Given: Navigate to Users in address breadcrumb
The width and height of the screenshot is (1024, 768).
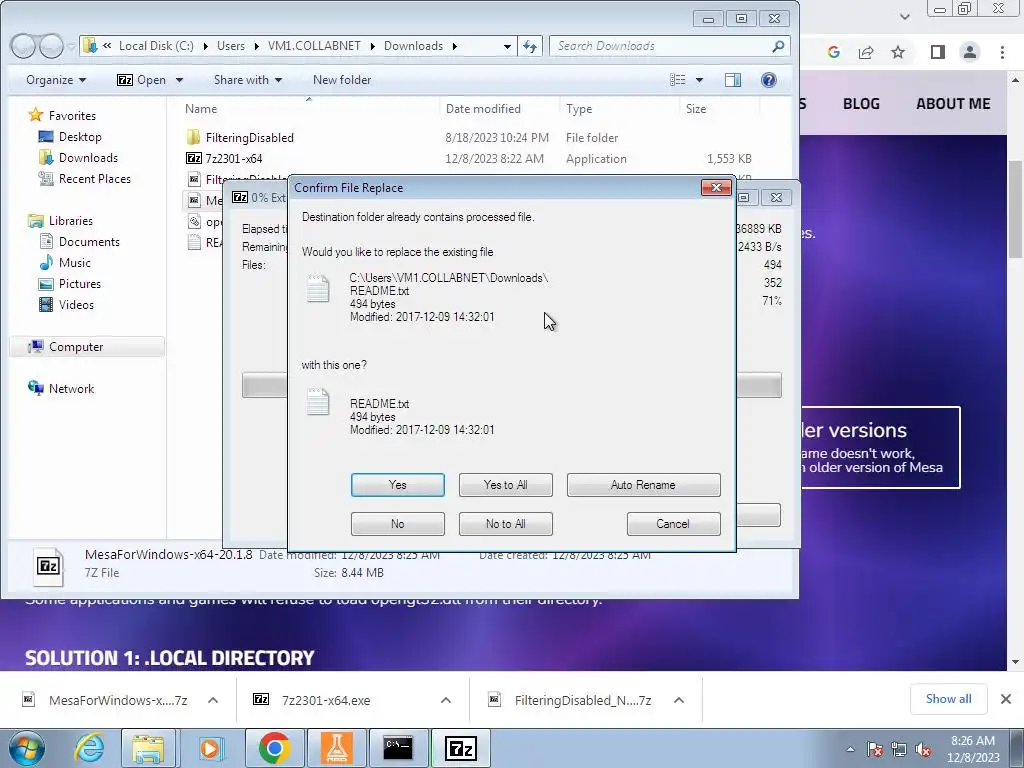Looking at the screenshot, I should coord(231,46).
